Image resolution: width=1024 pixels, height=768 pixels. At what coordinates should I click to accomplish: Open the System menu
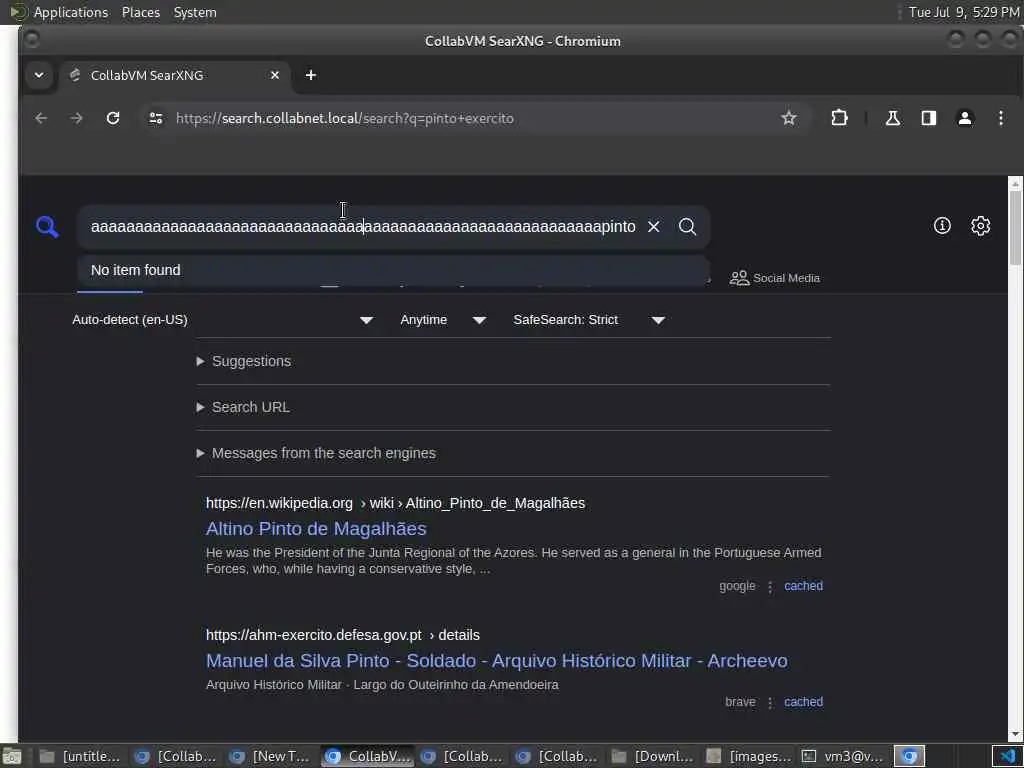(195, 12)
